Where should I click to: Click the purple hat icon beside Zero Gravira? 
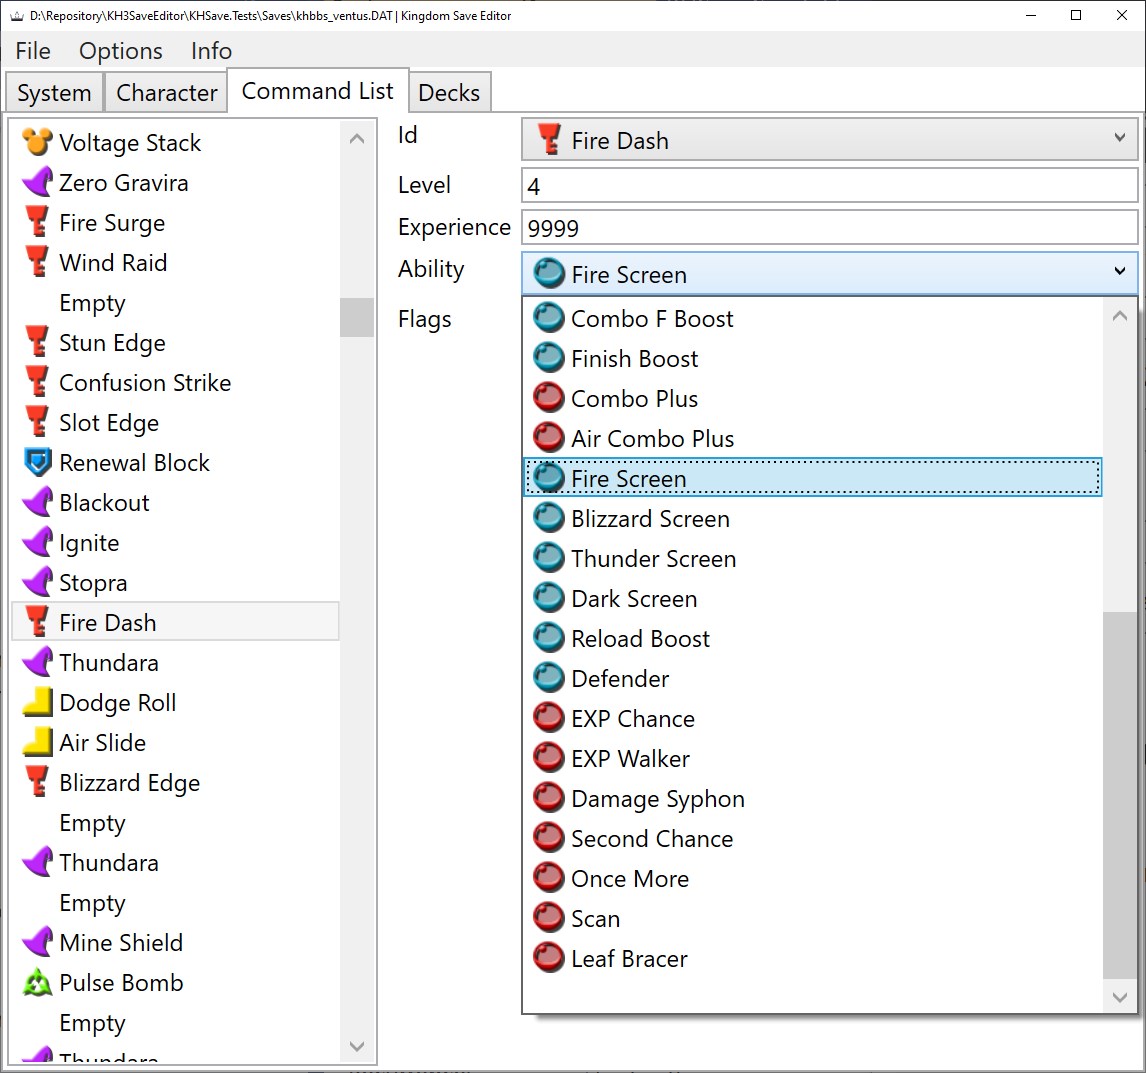pyautogui.click(x=37, y=182)
